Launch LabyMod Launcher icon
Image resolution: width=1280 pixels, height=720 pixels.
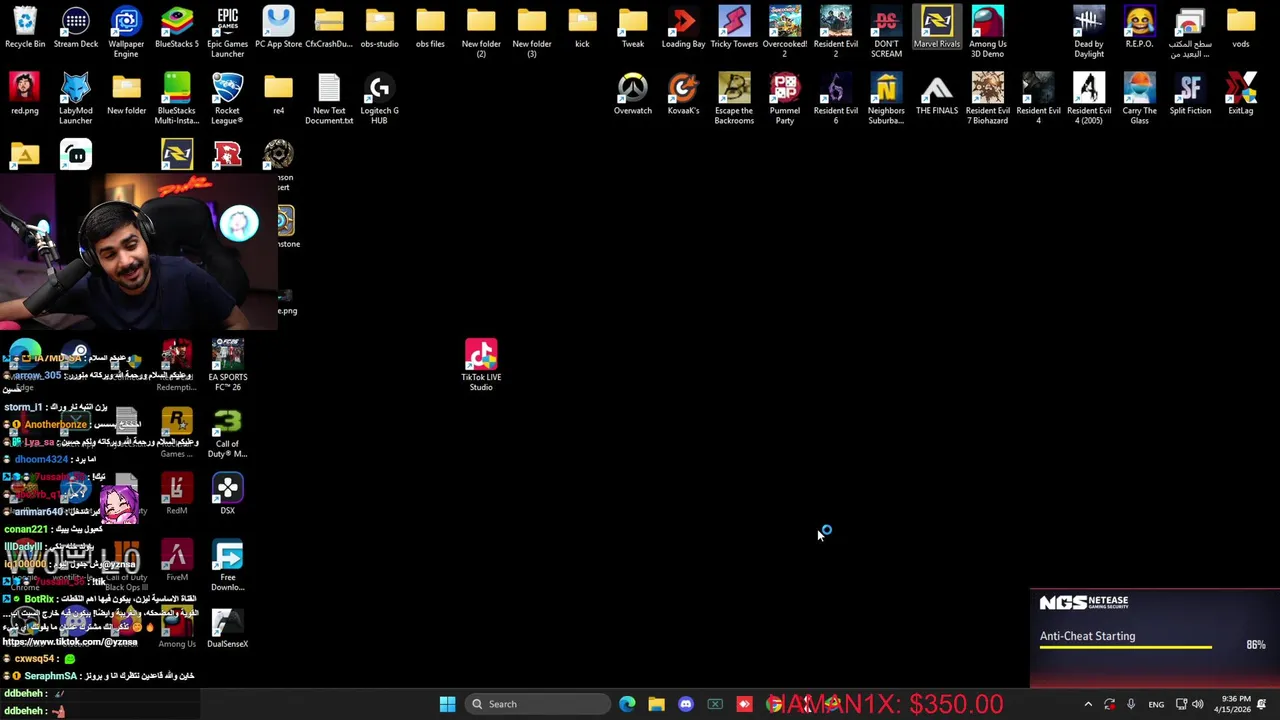76,99
